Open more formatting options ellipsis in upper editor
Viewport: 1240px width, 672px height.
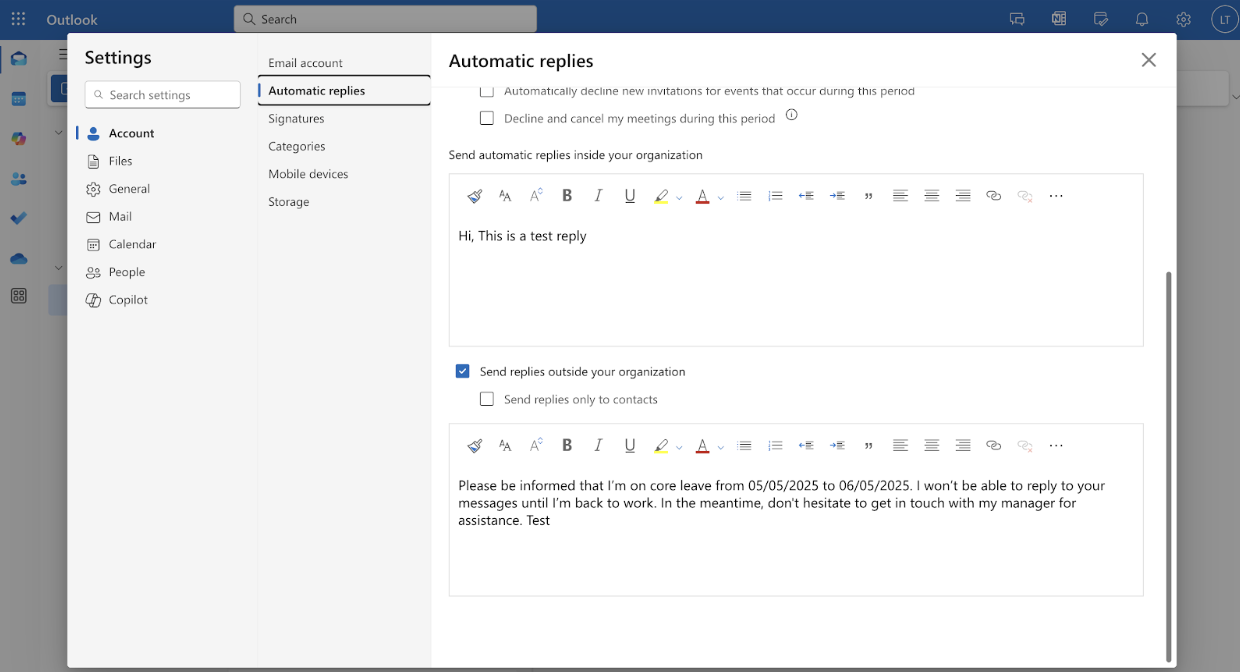tap(1056, 196)
